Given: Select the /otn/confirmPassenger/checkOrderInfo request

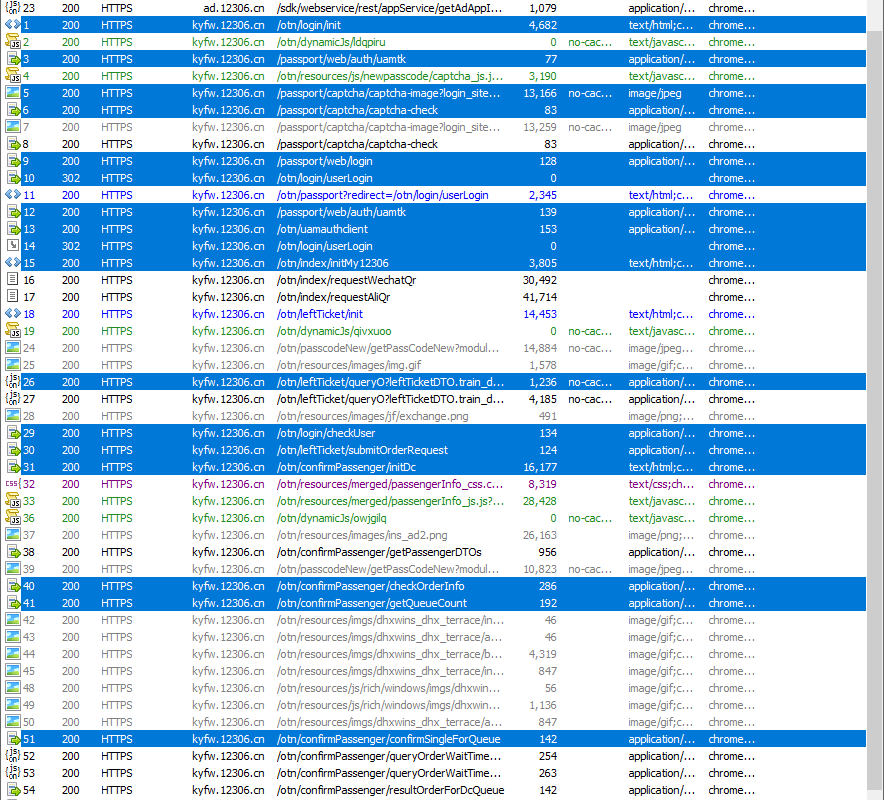Looking at the screenshot, I should coord(433,586).
